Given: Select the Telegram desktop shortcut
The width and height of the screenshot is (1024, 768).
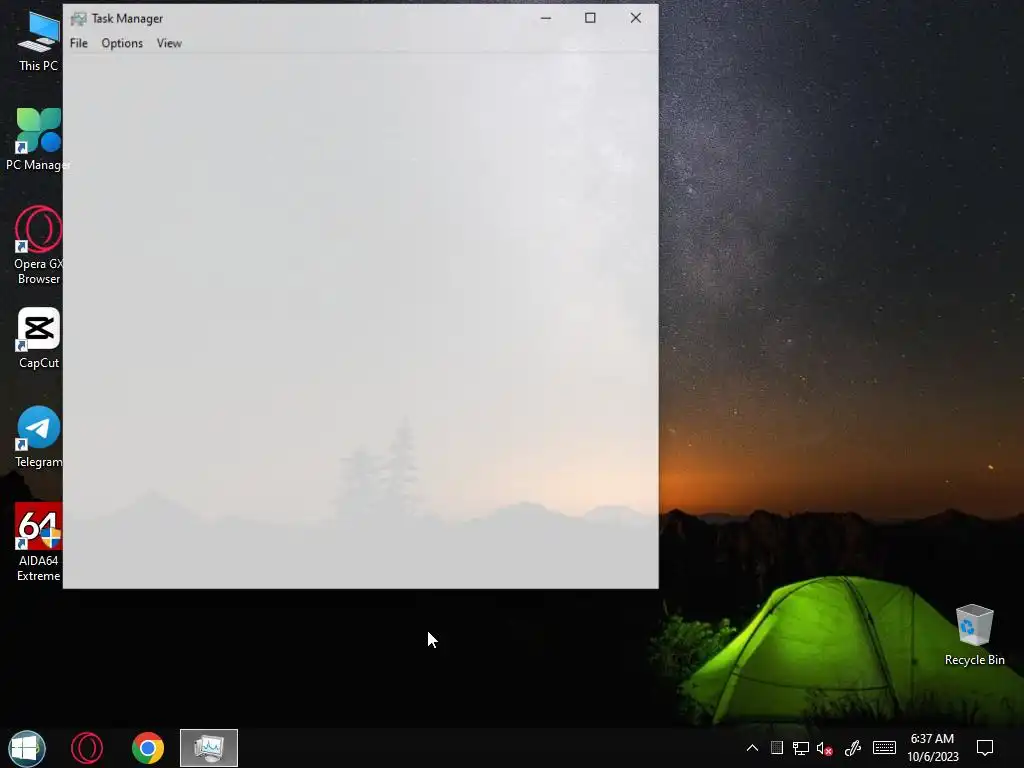Looking at the screenshot, I should coord(38,438).
